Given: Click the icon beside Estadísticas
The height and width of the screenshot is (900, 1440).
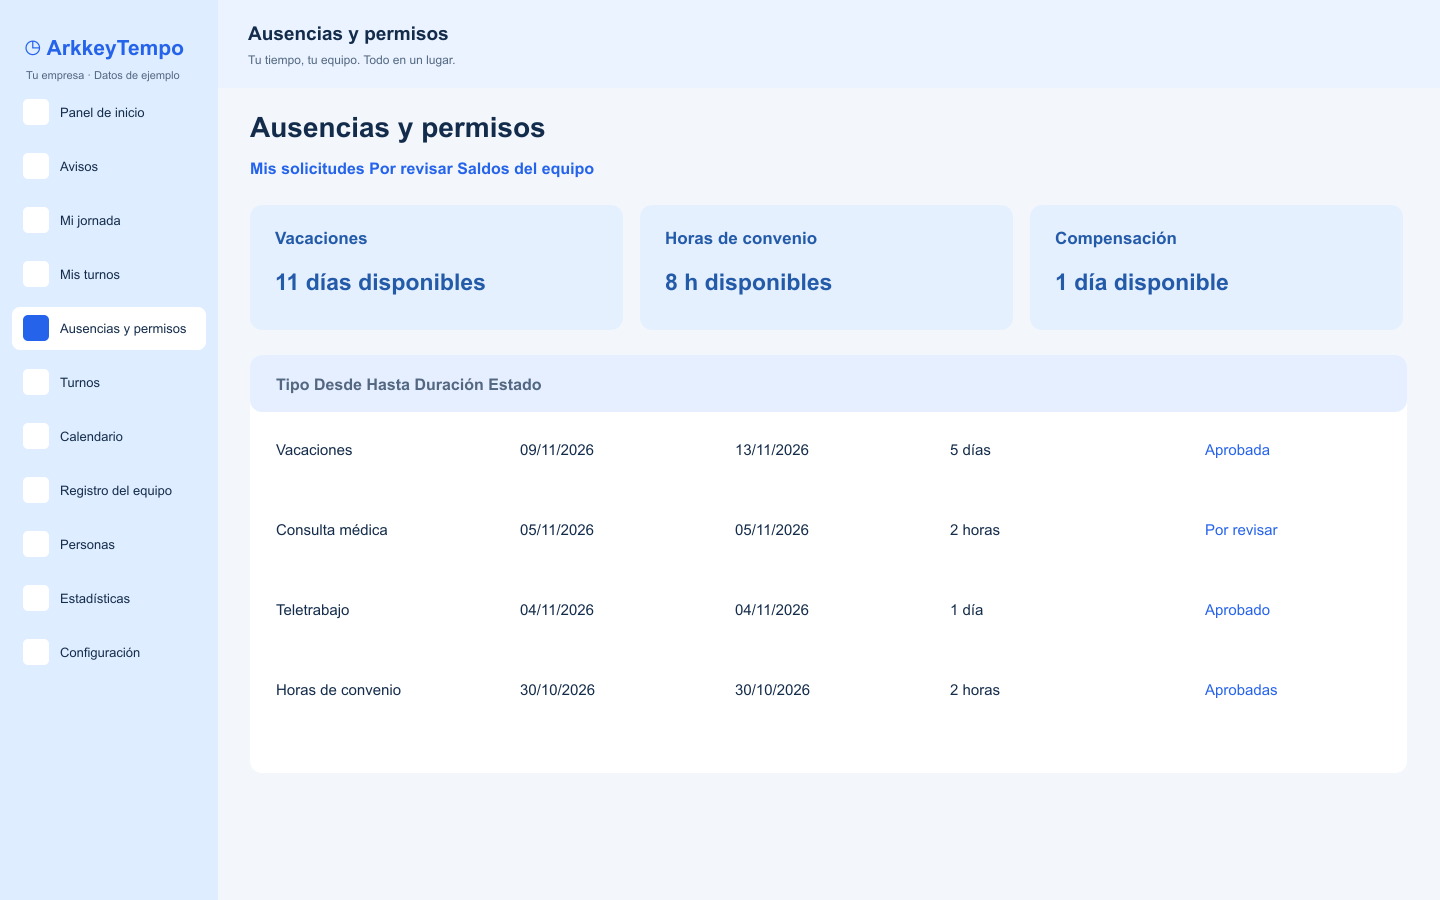Looking at the screenshot, I should 36,598.
